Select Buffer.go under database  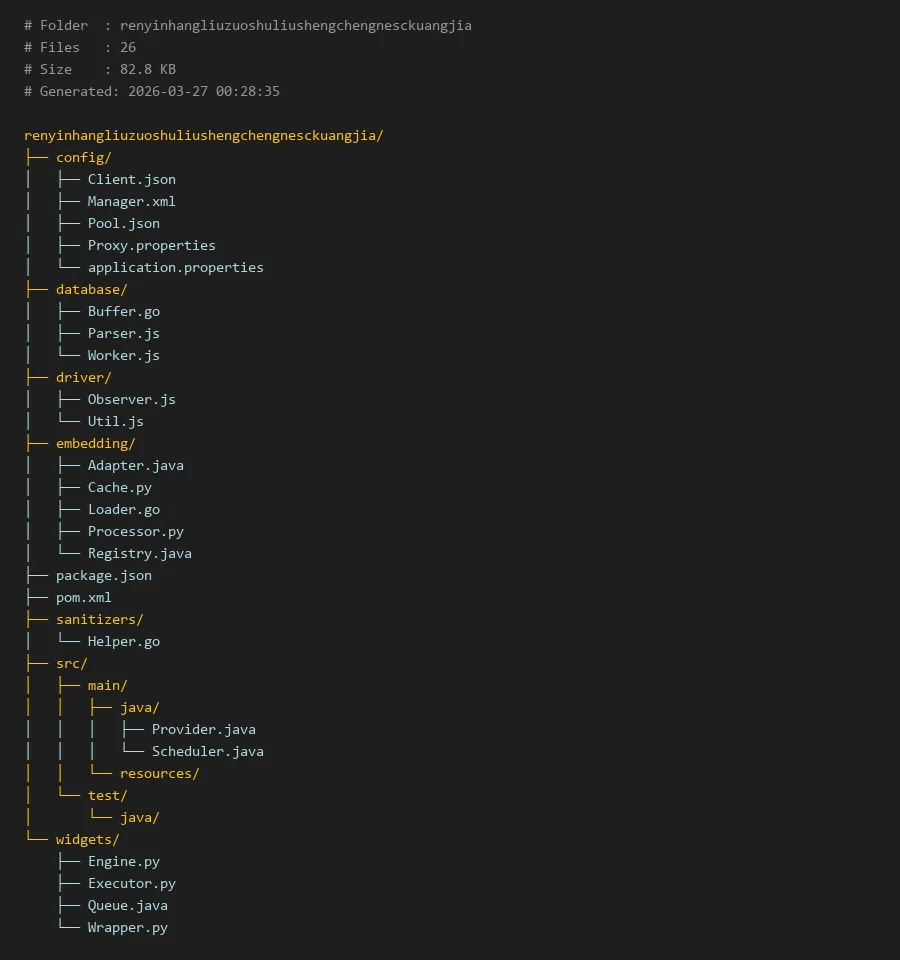(x=123, y=311)
